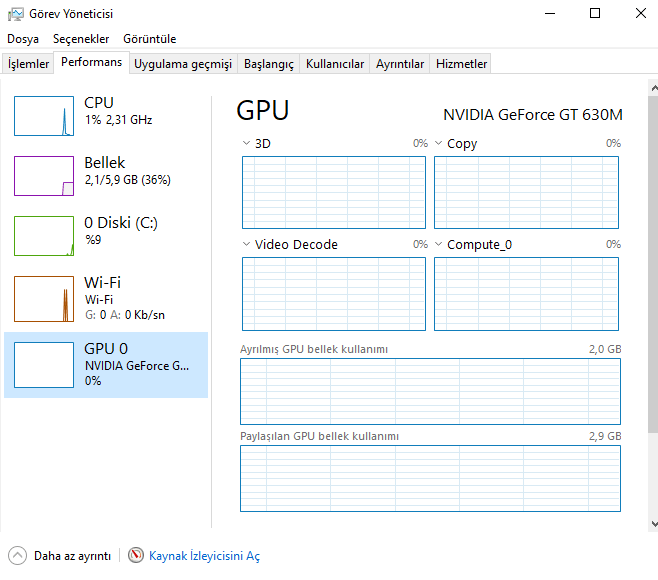
Task: Switch to the Hizmetler tab
Action: pyautogui.click(x=461, y=64)
